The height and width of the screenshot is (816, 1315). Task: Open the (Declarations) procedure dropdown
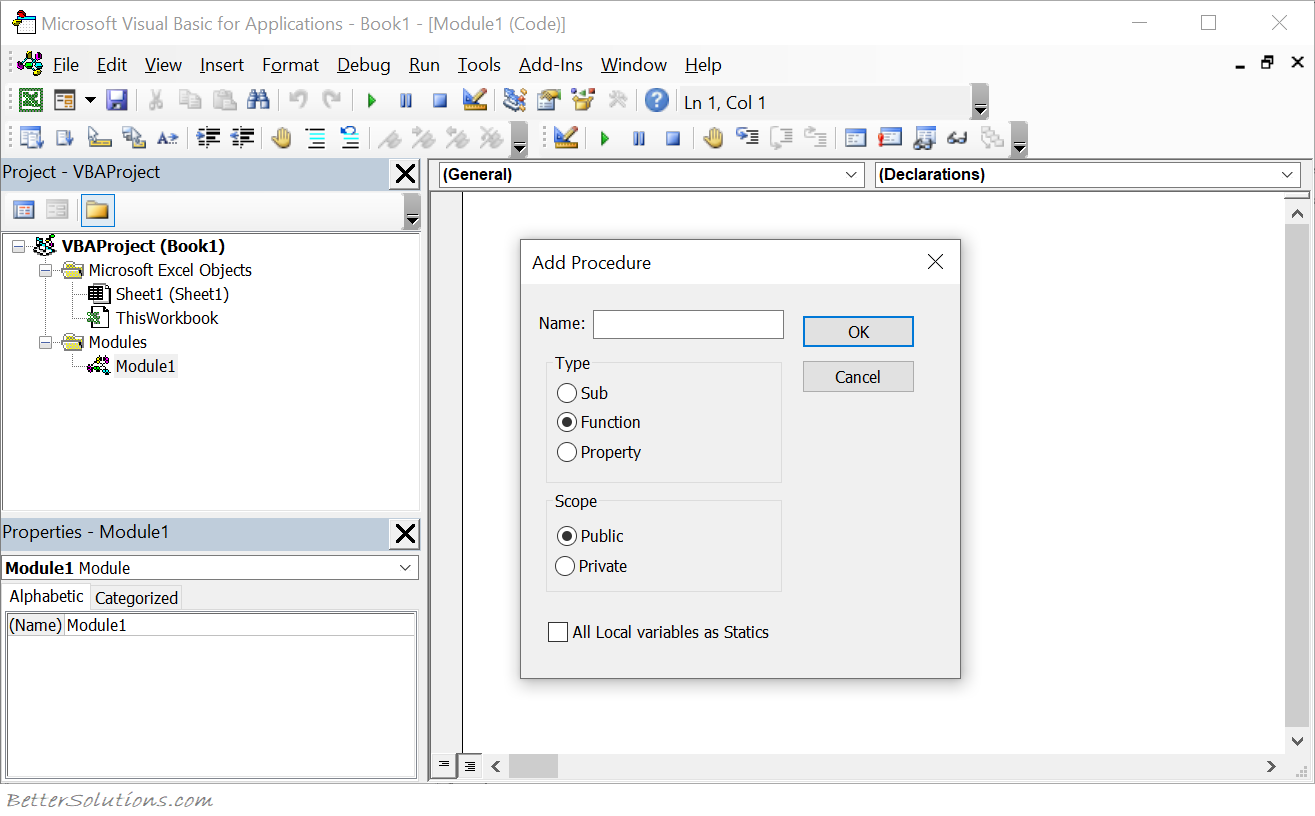pos(1288,174)
